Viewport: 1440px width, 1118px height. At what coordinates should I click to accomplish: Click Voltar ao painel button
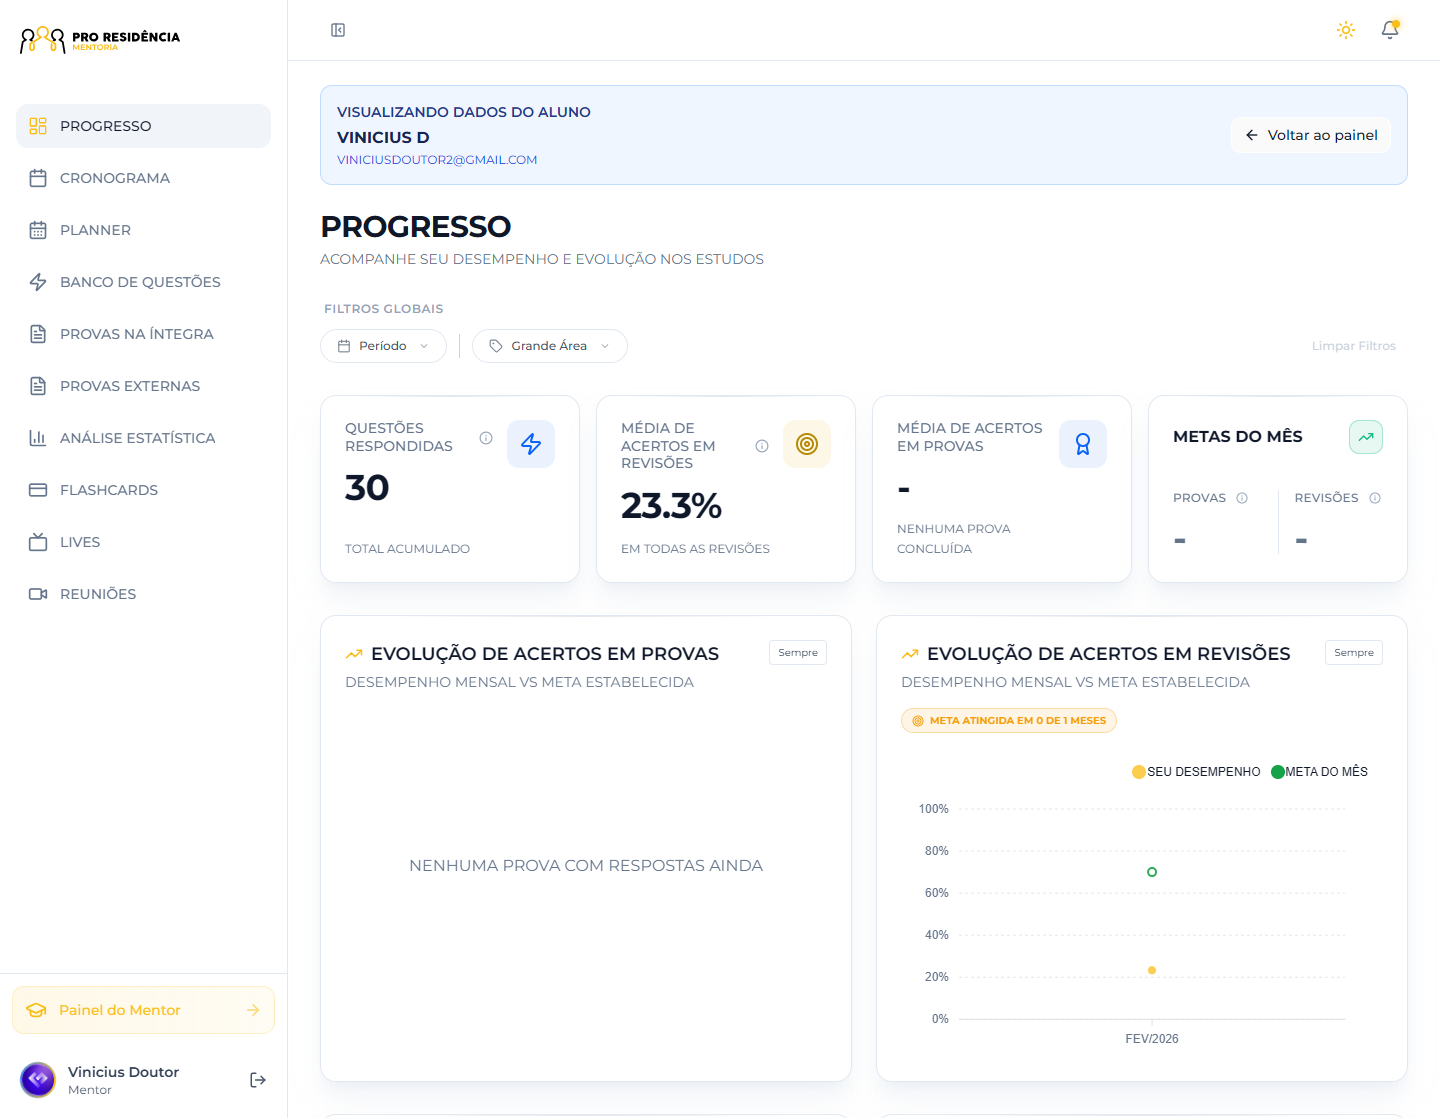pyautogui.click(x=1311, y=135)
